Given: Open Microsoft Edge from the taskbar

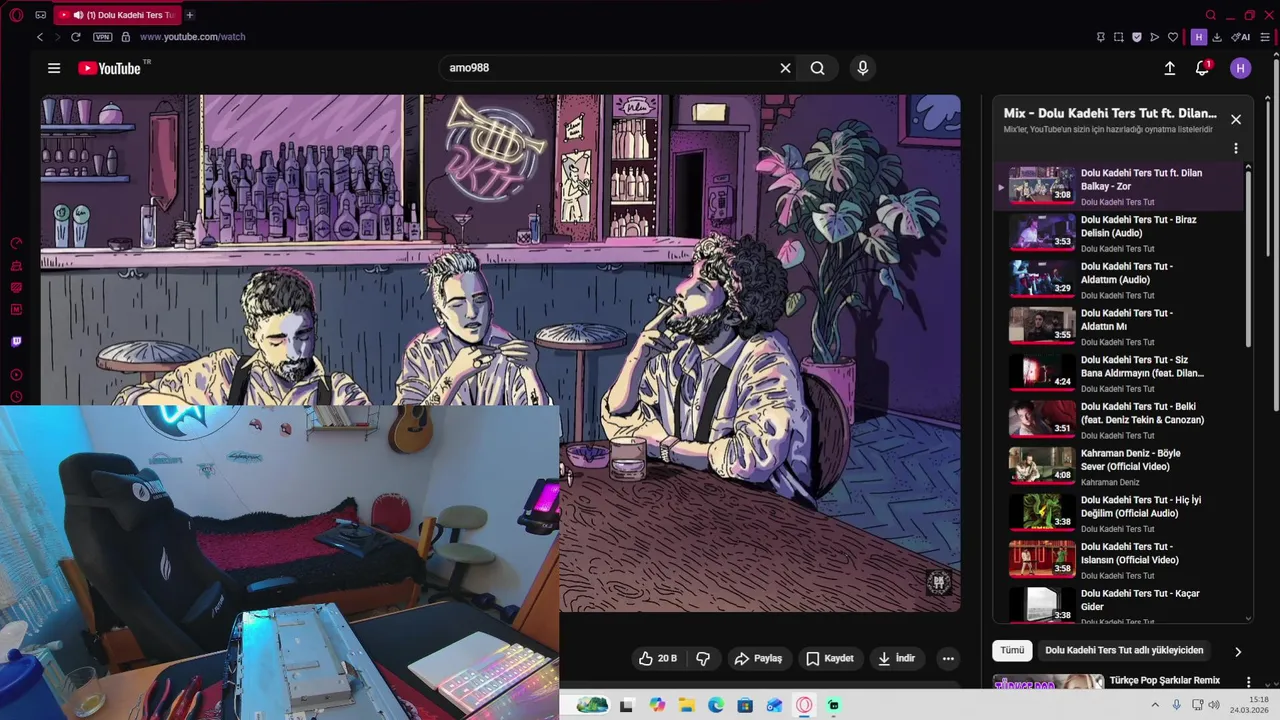Looking at the screenshot, I should click(716, 705).
